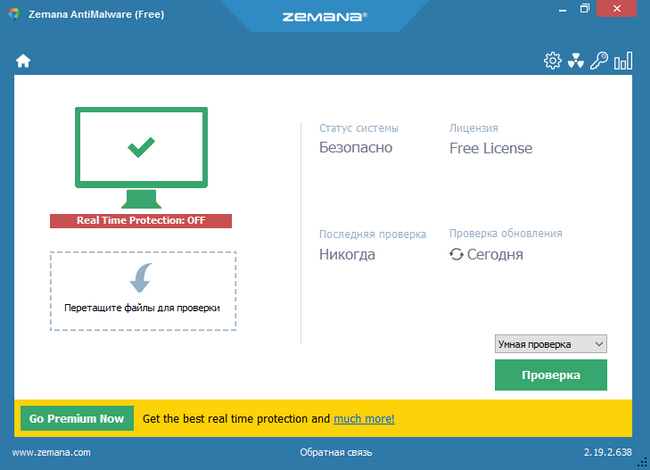Screen dimensions: 650x470
Task: Open the quarantine radiation icon
Action: point(576,61)
